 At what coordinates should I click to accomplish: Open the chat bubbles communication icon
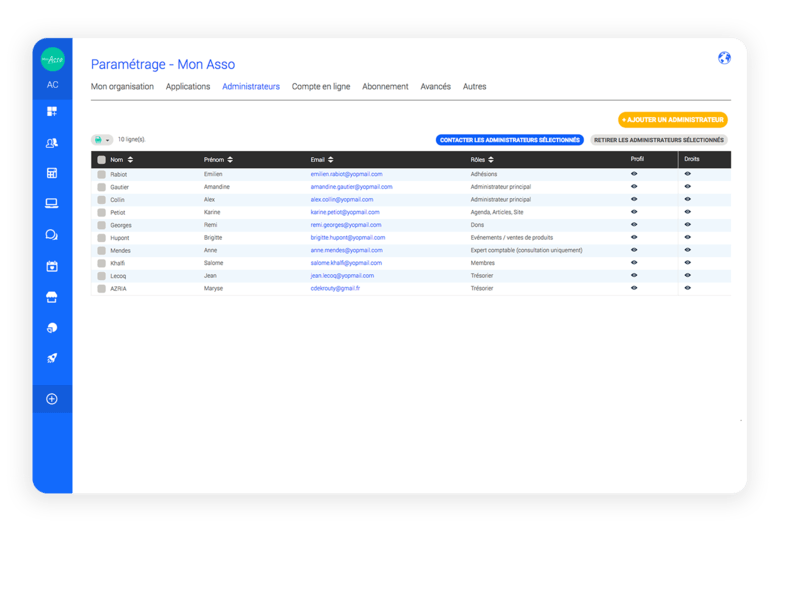(52, 235)
